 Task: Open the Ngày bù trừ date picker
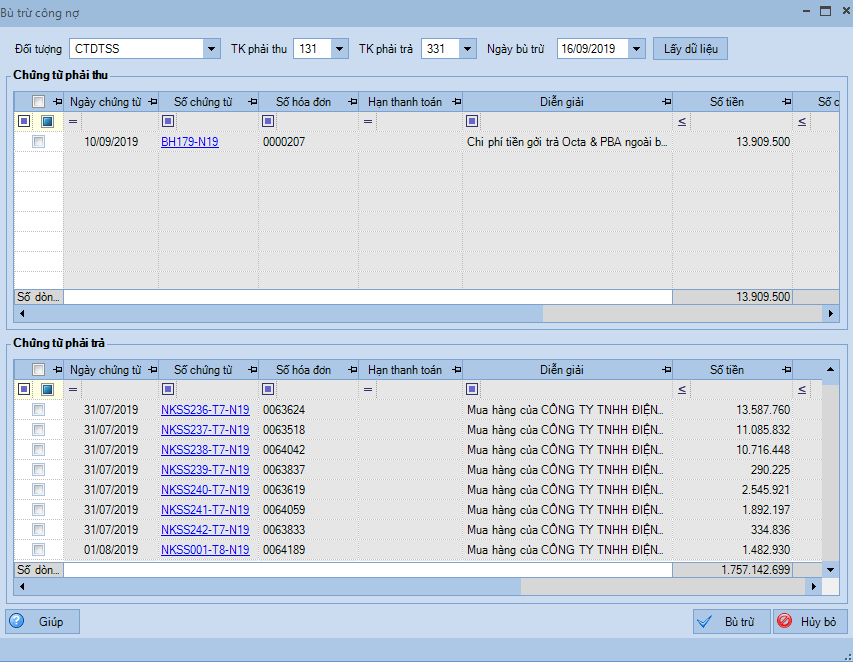636,49
